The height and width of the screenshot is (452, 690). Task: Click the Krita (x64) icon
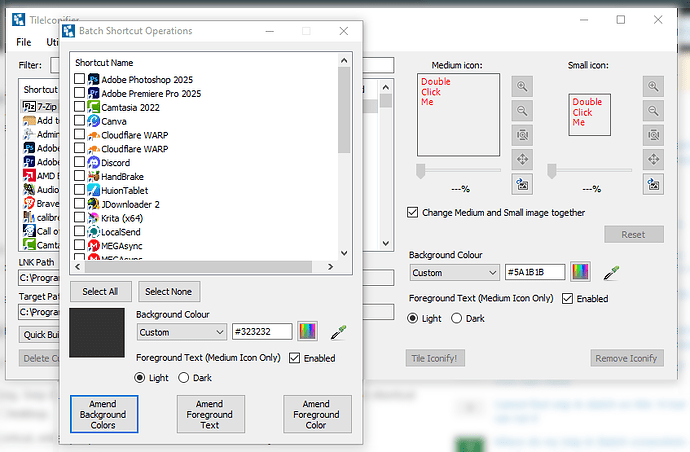point(93,218)
